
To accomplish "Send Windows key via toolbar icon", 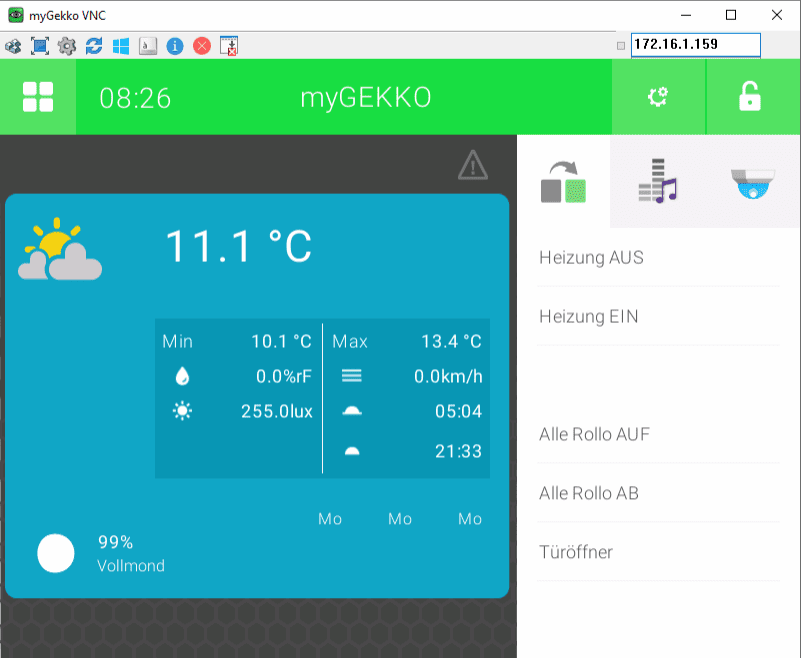I will pos(121,46).
